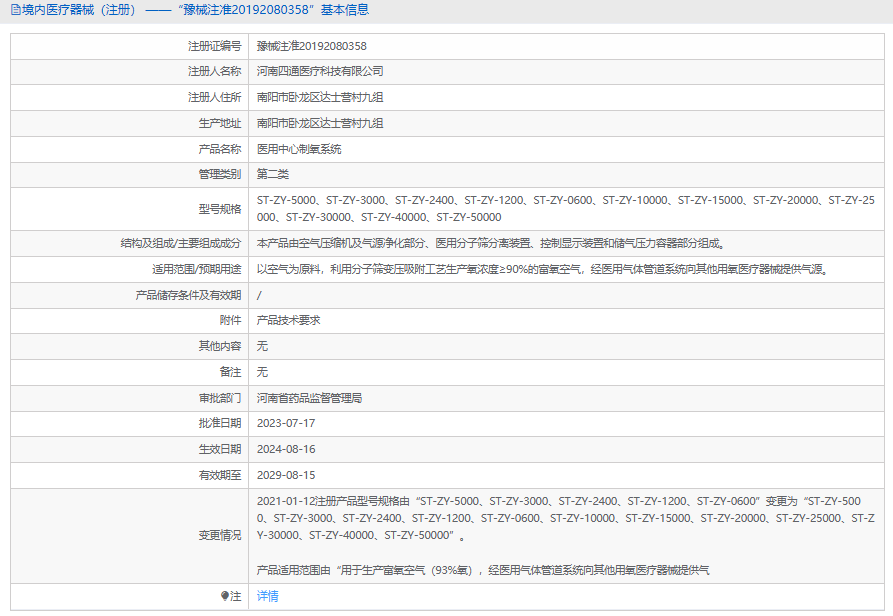Click the 型号规格 model list text
The image size is (893, 616).
pos(566,208)
